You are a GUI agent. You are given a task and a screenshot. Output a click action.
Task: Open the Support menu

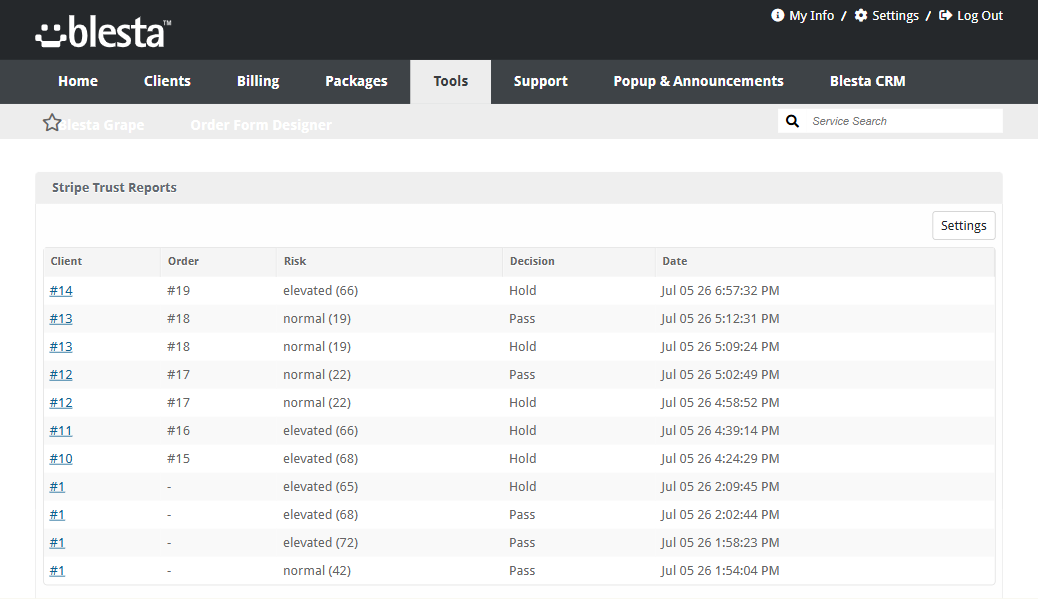pos(541,81)
